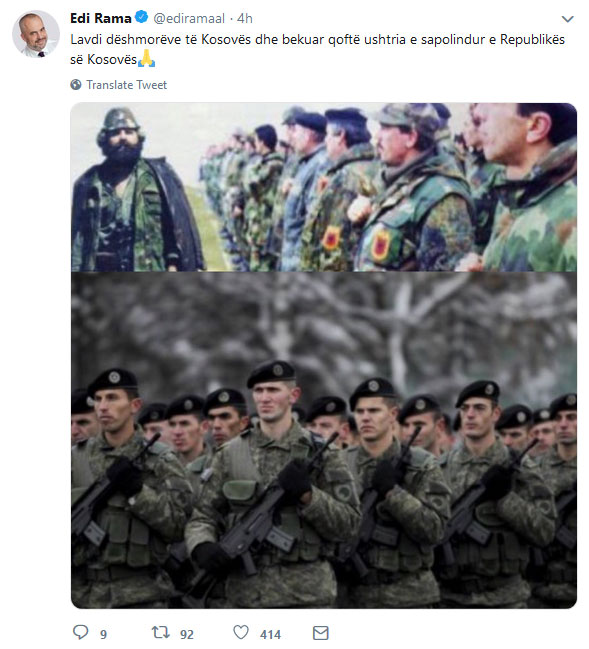Open the @ediramaal handle
Image resolution: width=589 pixels, height=649 pixels.
coord(189,18)
